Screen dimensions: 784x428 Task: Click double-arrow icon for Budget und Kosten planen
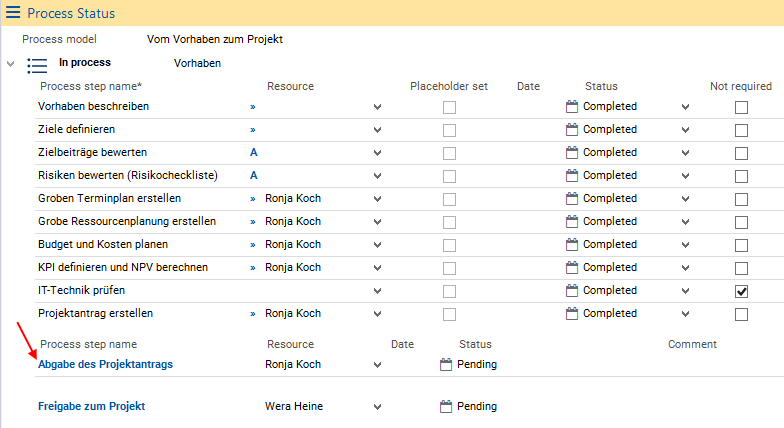[253, 245]
